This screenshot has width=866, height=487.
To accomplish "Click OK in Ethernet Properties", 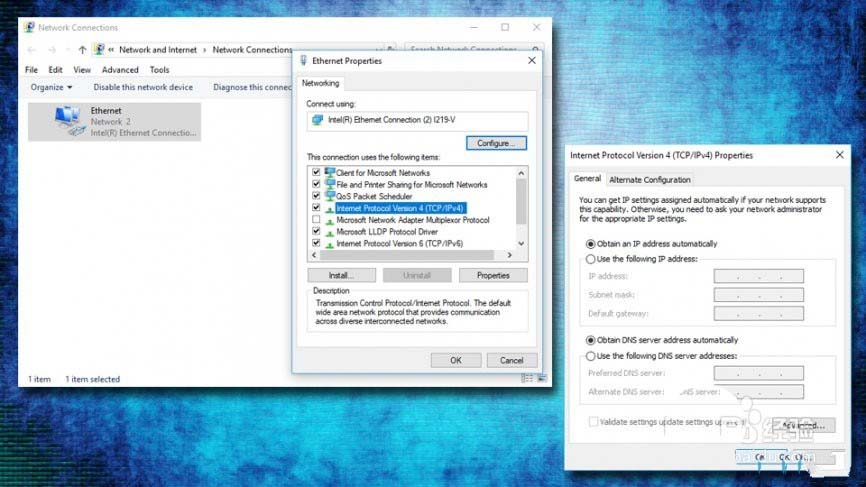I will click(456, 361).
